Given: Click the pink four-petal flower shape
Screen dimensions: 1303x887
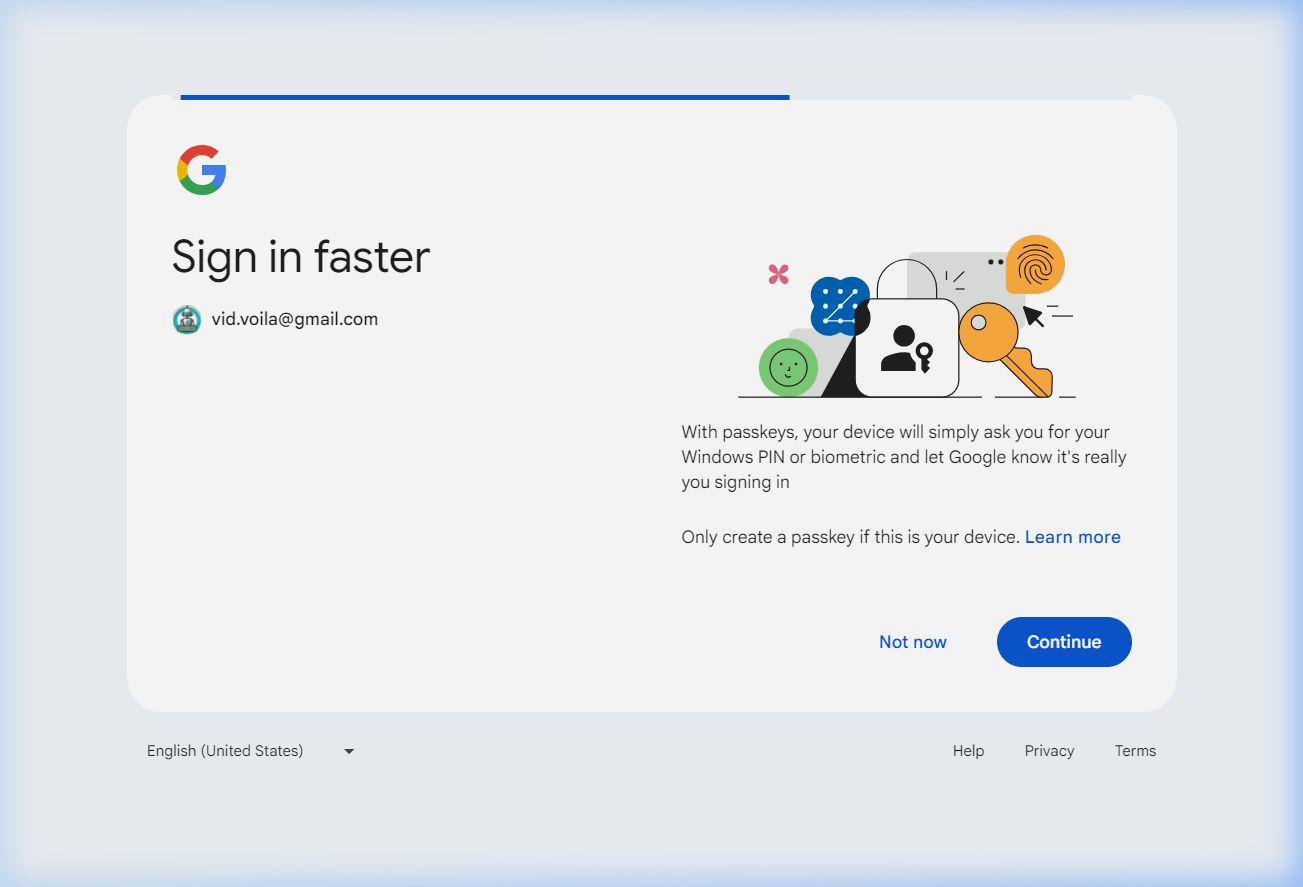Looking at the screenshot, I should 779,274.
